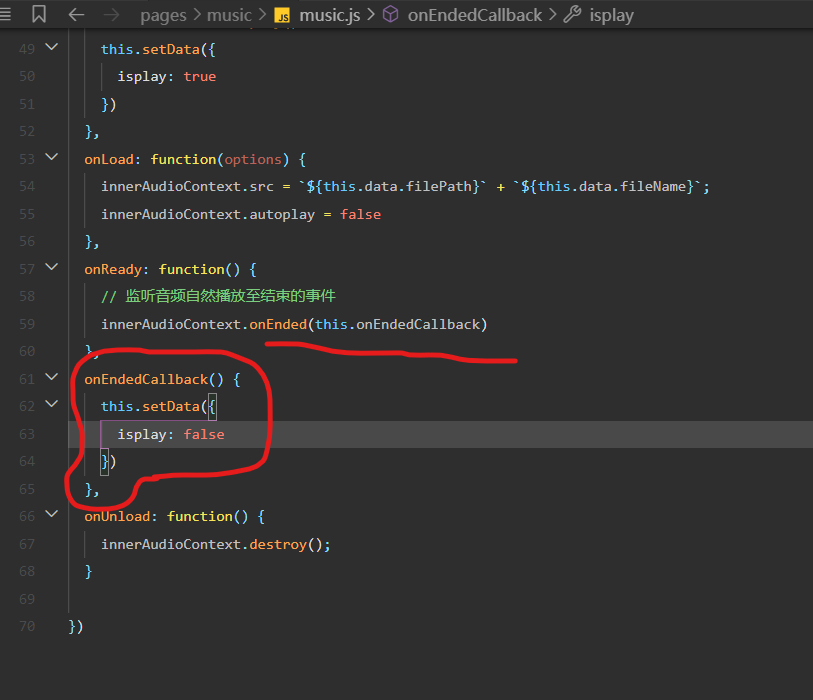Click the bookmark icon in the editor toolbar
The width and height of the screenshot is (813, 700).
39,14
